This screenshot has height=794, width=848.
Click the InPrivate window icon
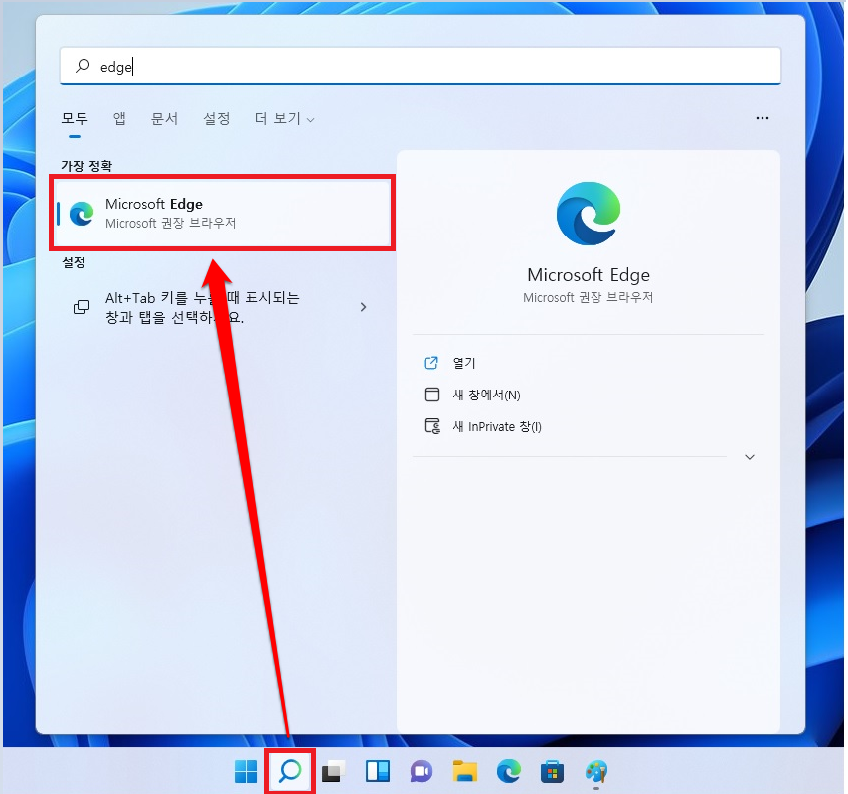432,426
